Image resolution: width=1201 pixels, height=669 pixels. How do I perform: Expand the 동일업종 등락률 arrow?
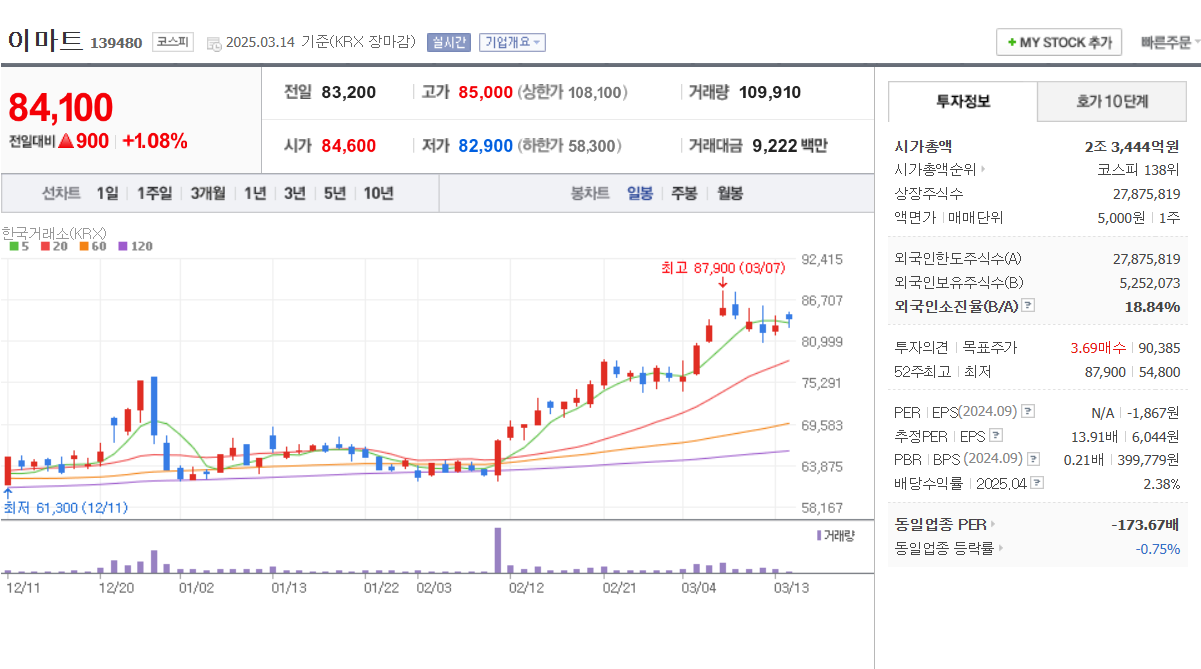(1001, 548)
